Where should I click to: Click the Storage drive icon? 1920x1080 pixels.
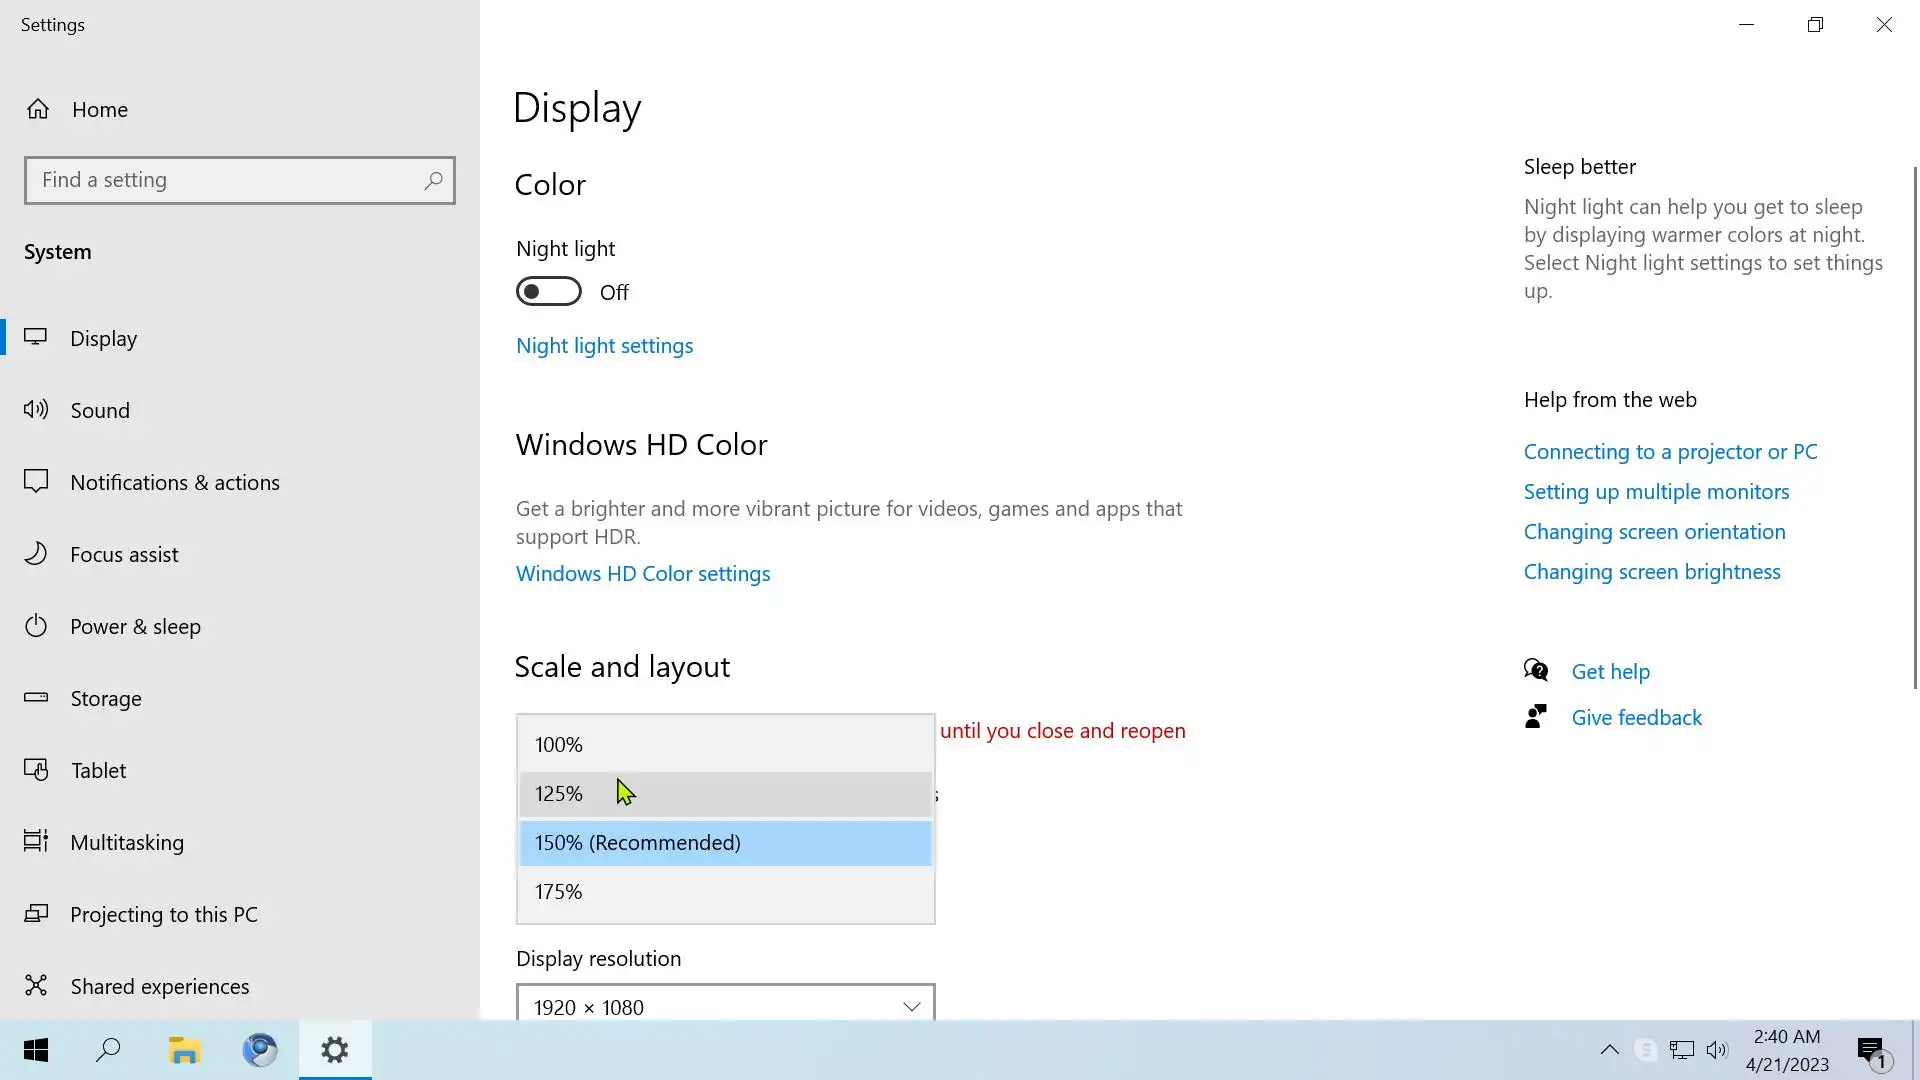click(36, 697)
